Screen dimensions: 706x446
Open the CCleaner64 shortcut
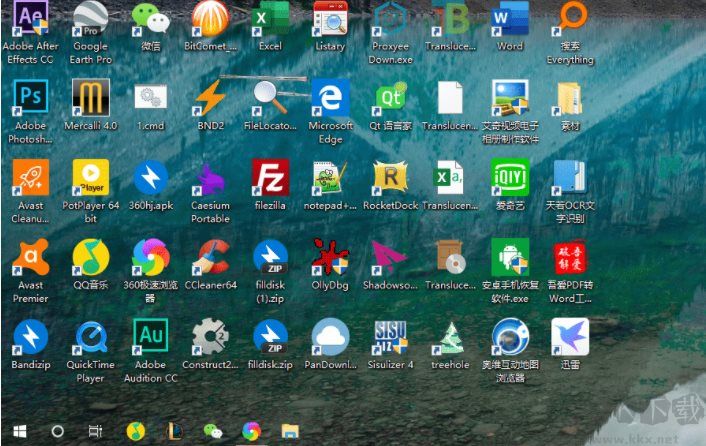210,258
